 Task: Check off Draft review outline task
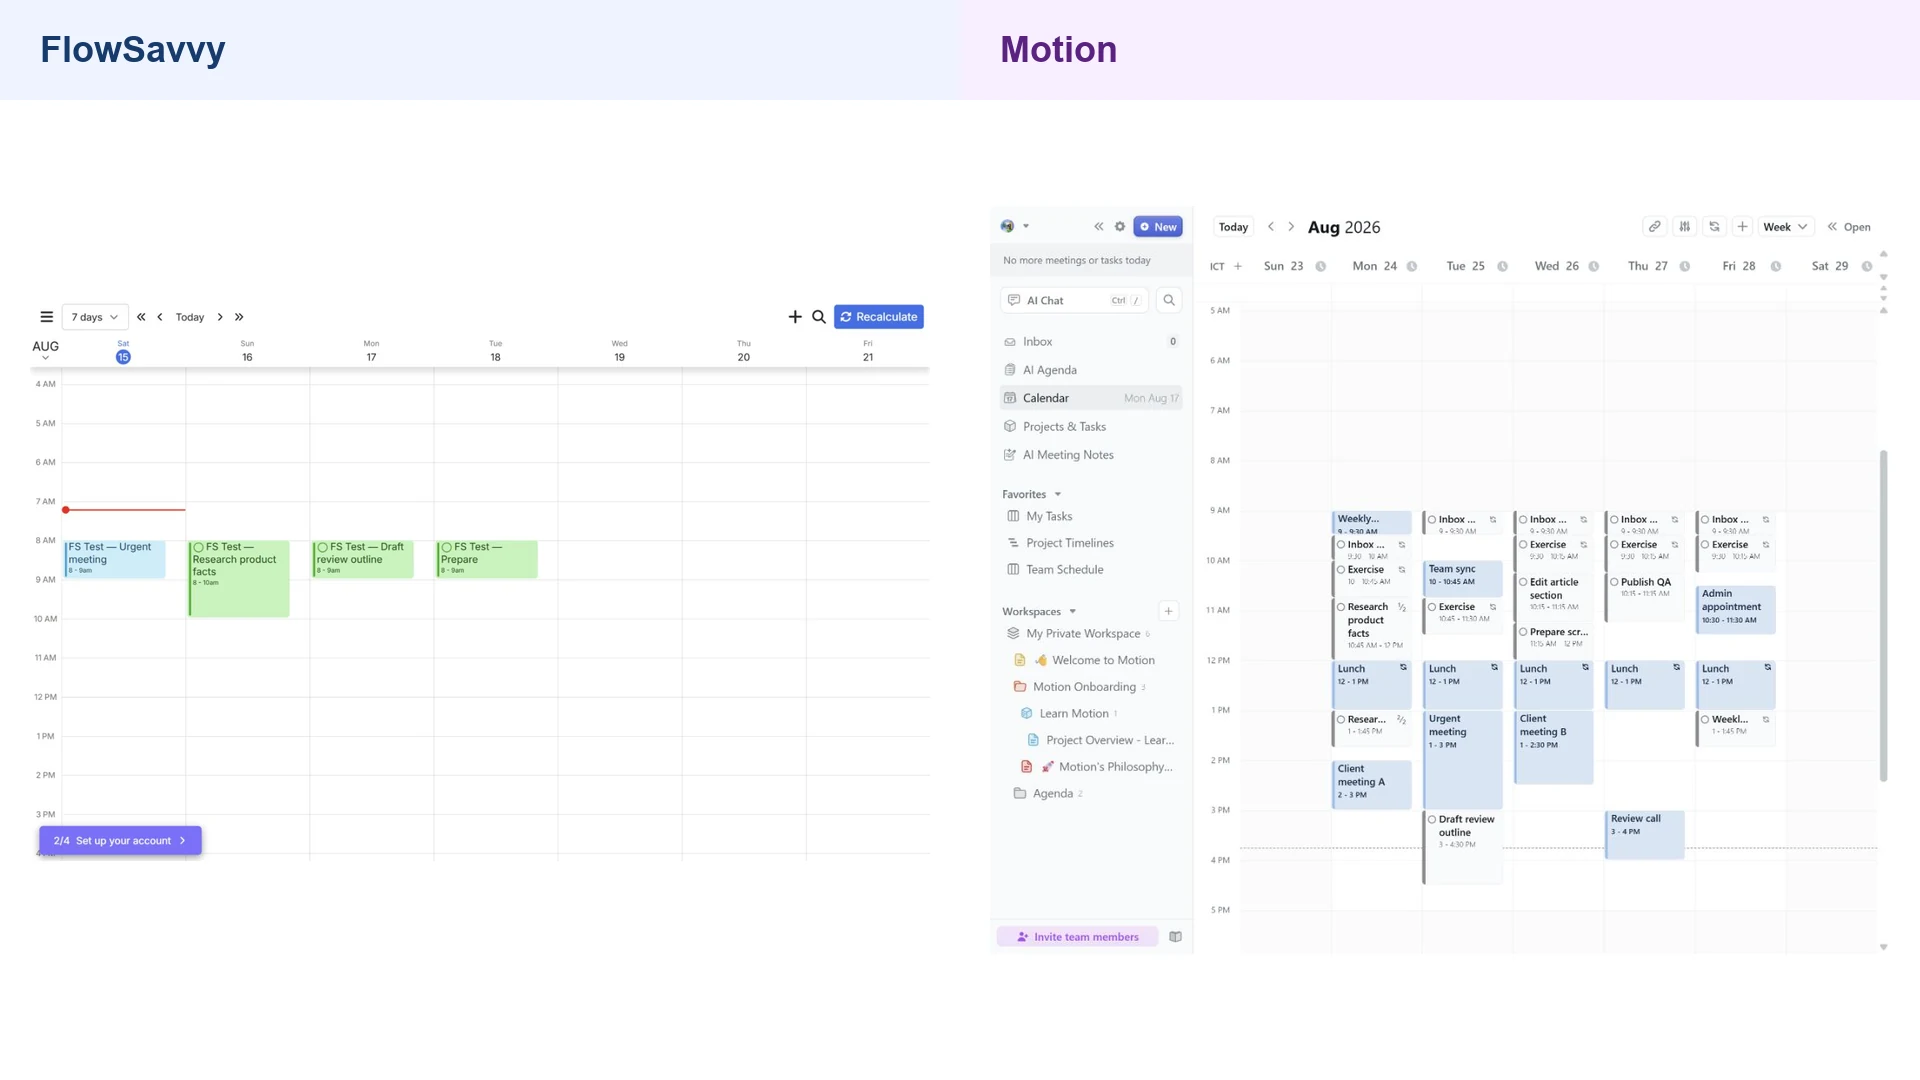pos(1432,819)
